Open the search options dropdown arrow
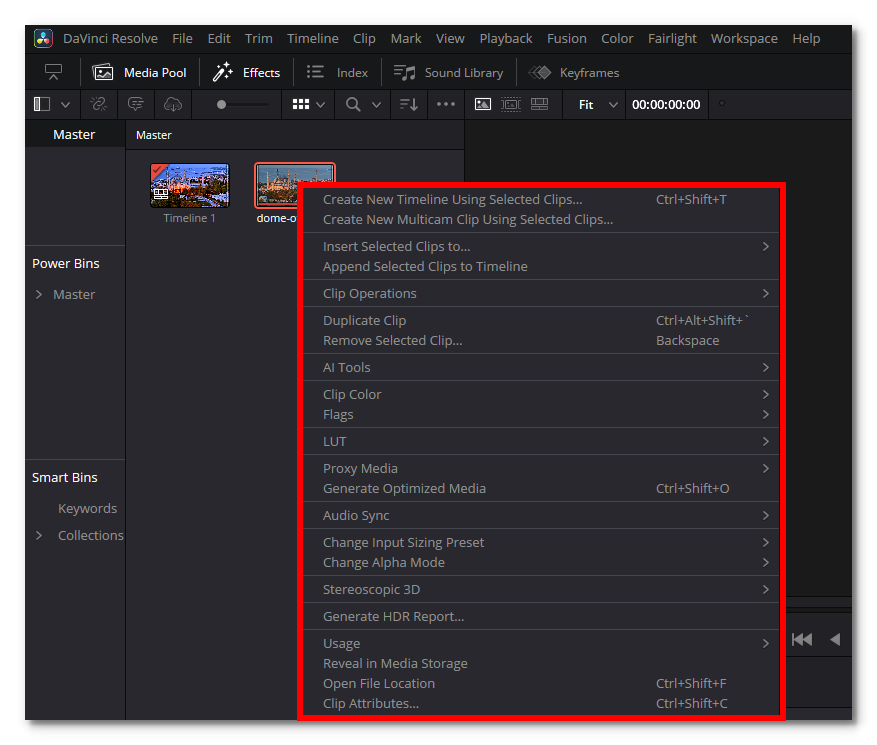The image size is (877, 745). click(376, 105)
